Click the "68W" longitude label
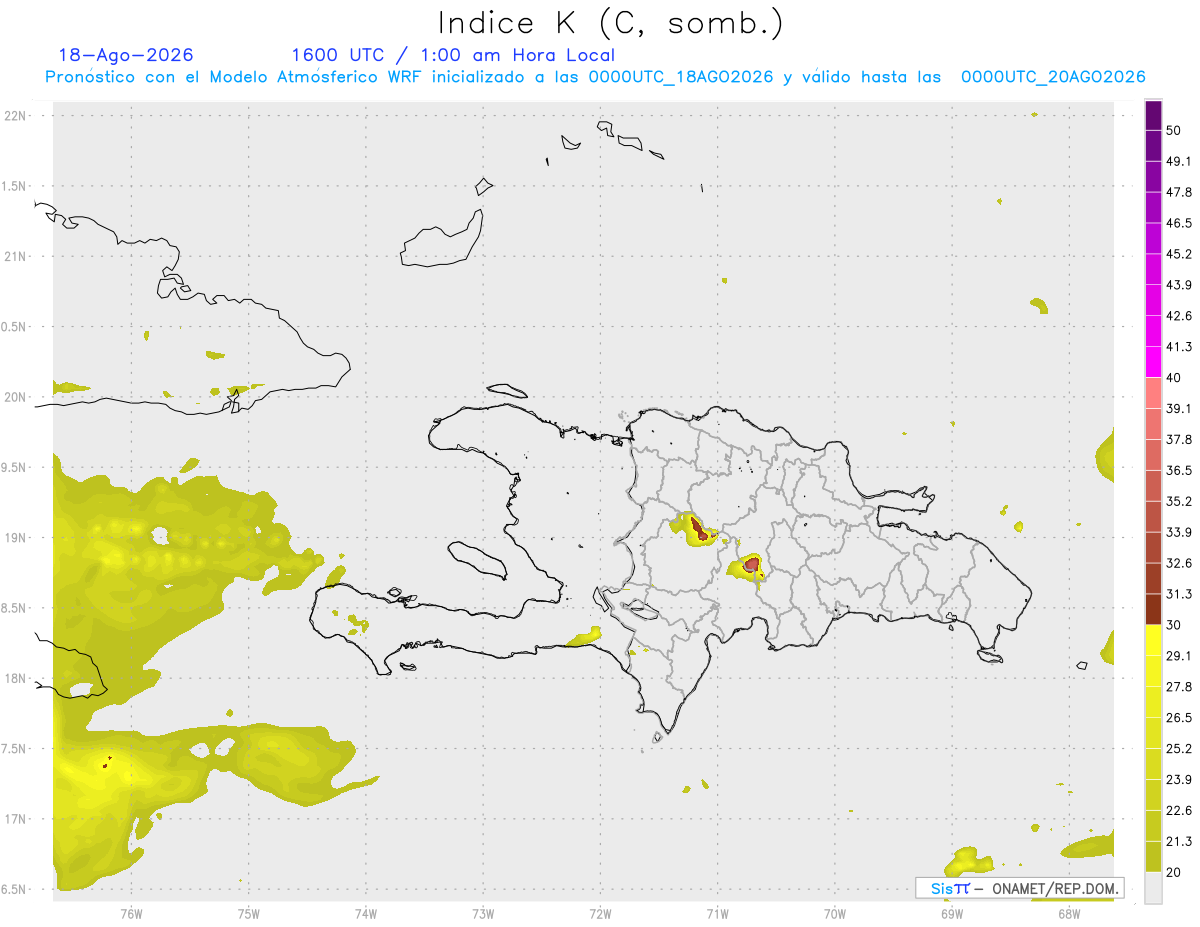Viewport: 1200px width, 927px height. pyautogui.click(x=1069, y=914)
